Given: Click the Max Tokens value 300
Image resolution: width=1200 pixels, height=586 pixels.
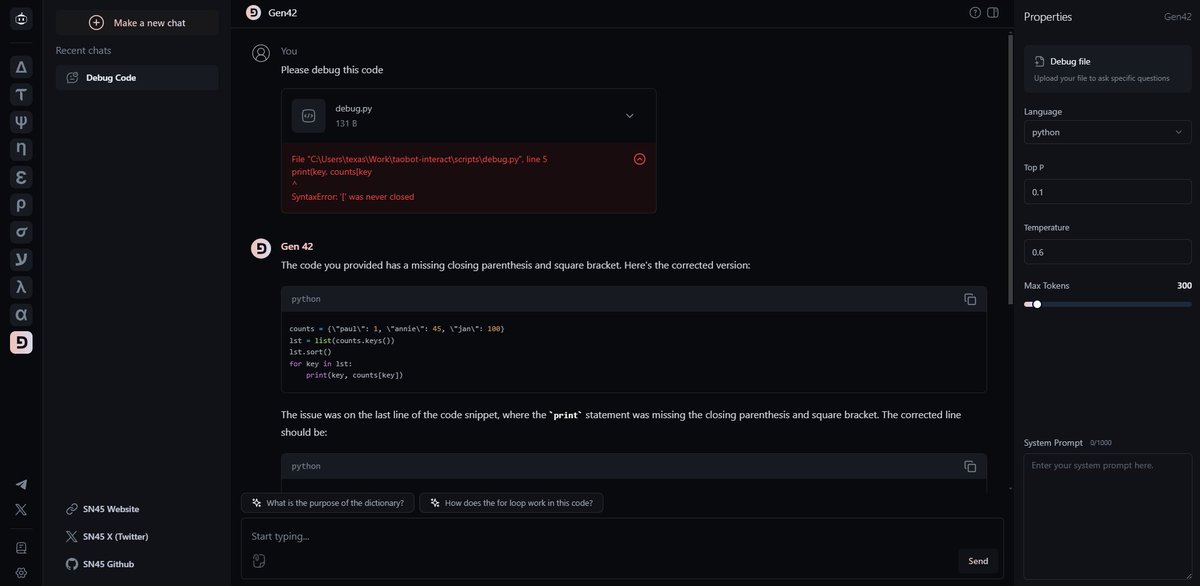Looking at the screenshot, I should click(1184, 286).
